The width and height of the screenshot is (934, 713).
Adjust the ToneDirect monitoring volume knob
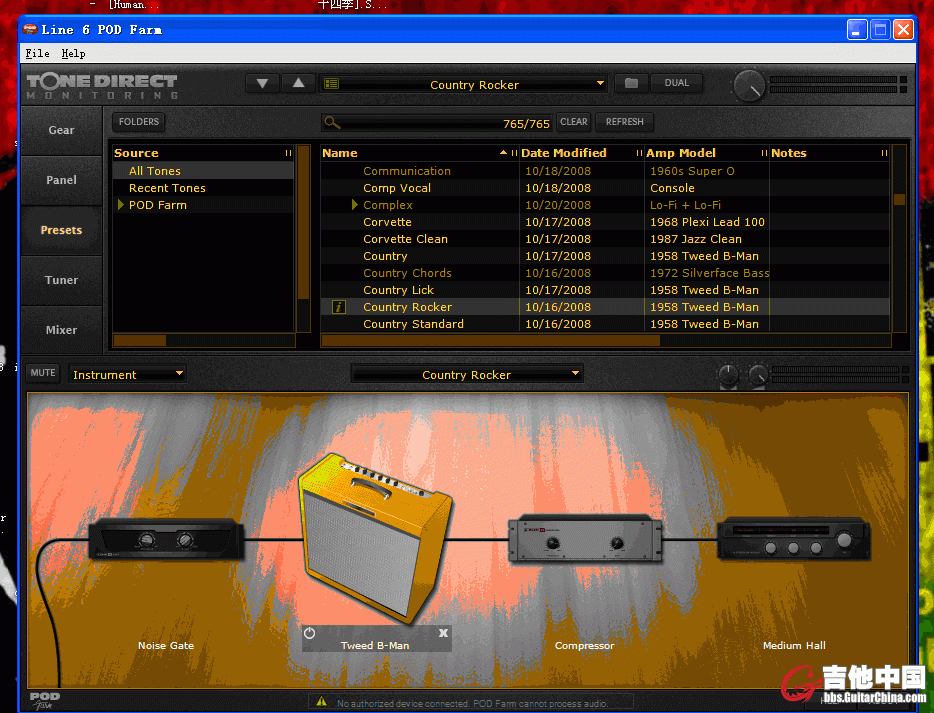(x=749, y=86)
